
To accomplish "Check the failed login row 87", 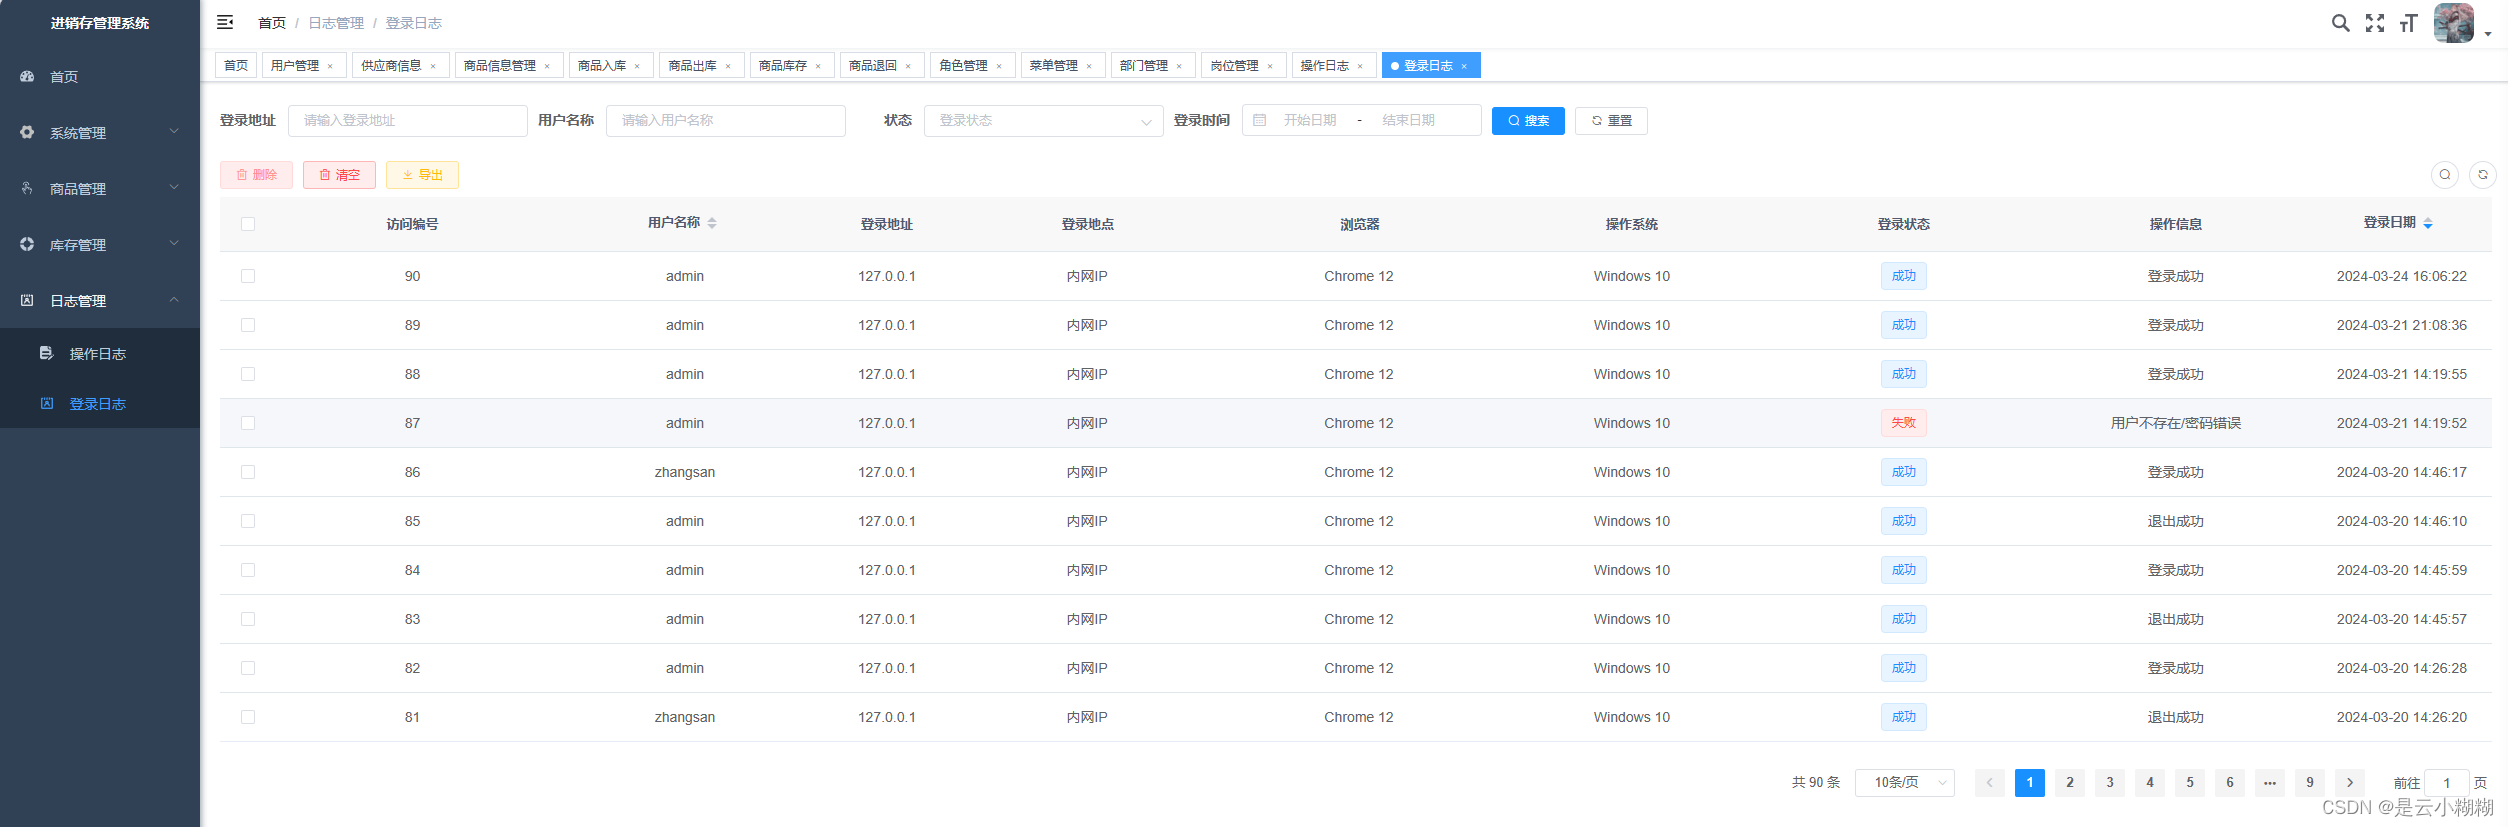I will point(248,423).
